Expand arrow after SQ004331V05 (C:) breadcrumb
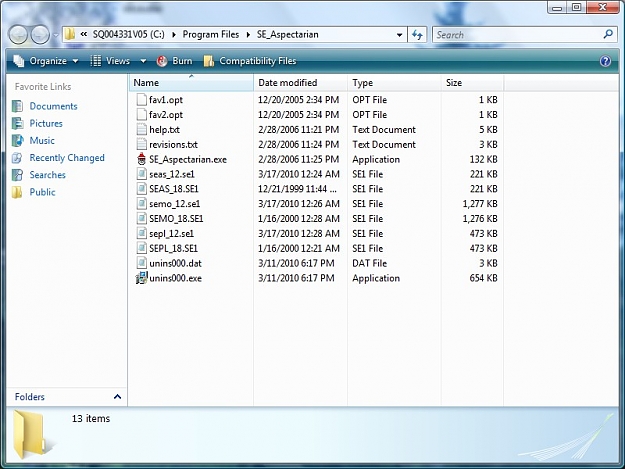 [x=174, y=35]
